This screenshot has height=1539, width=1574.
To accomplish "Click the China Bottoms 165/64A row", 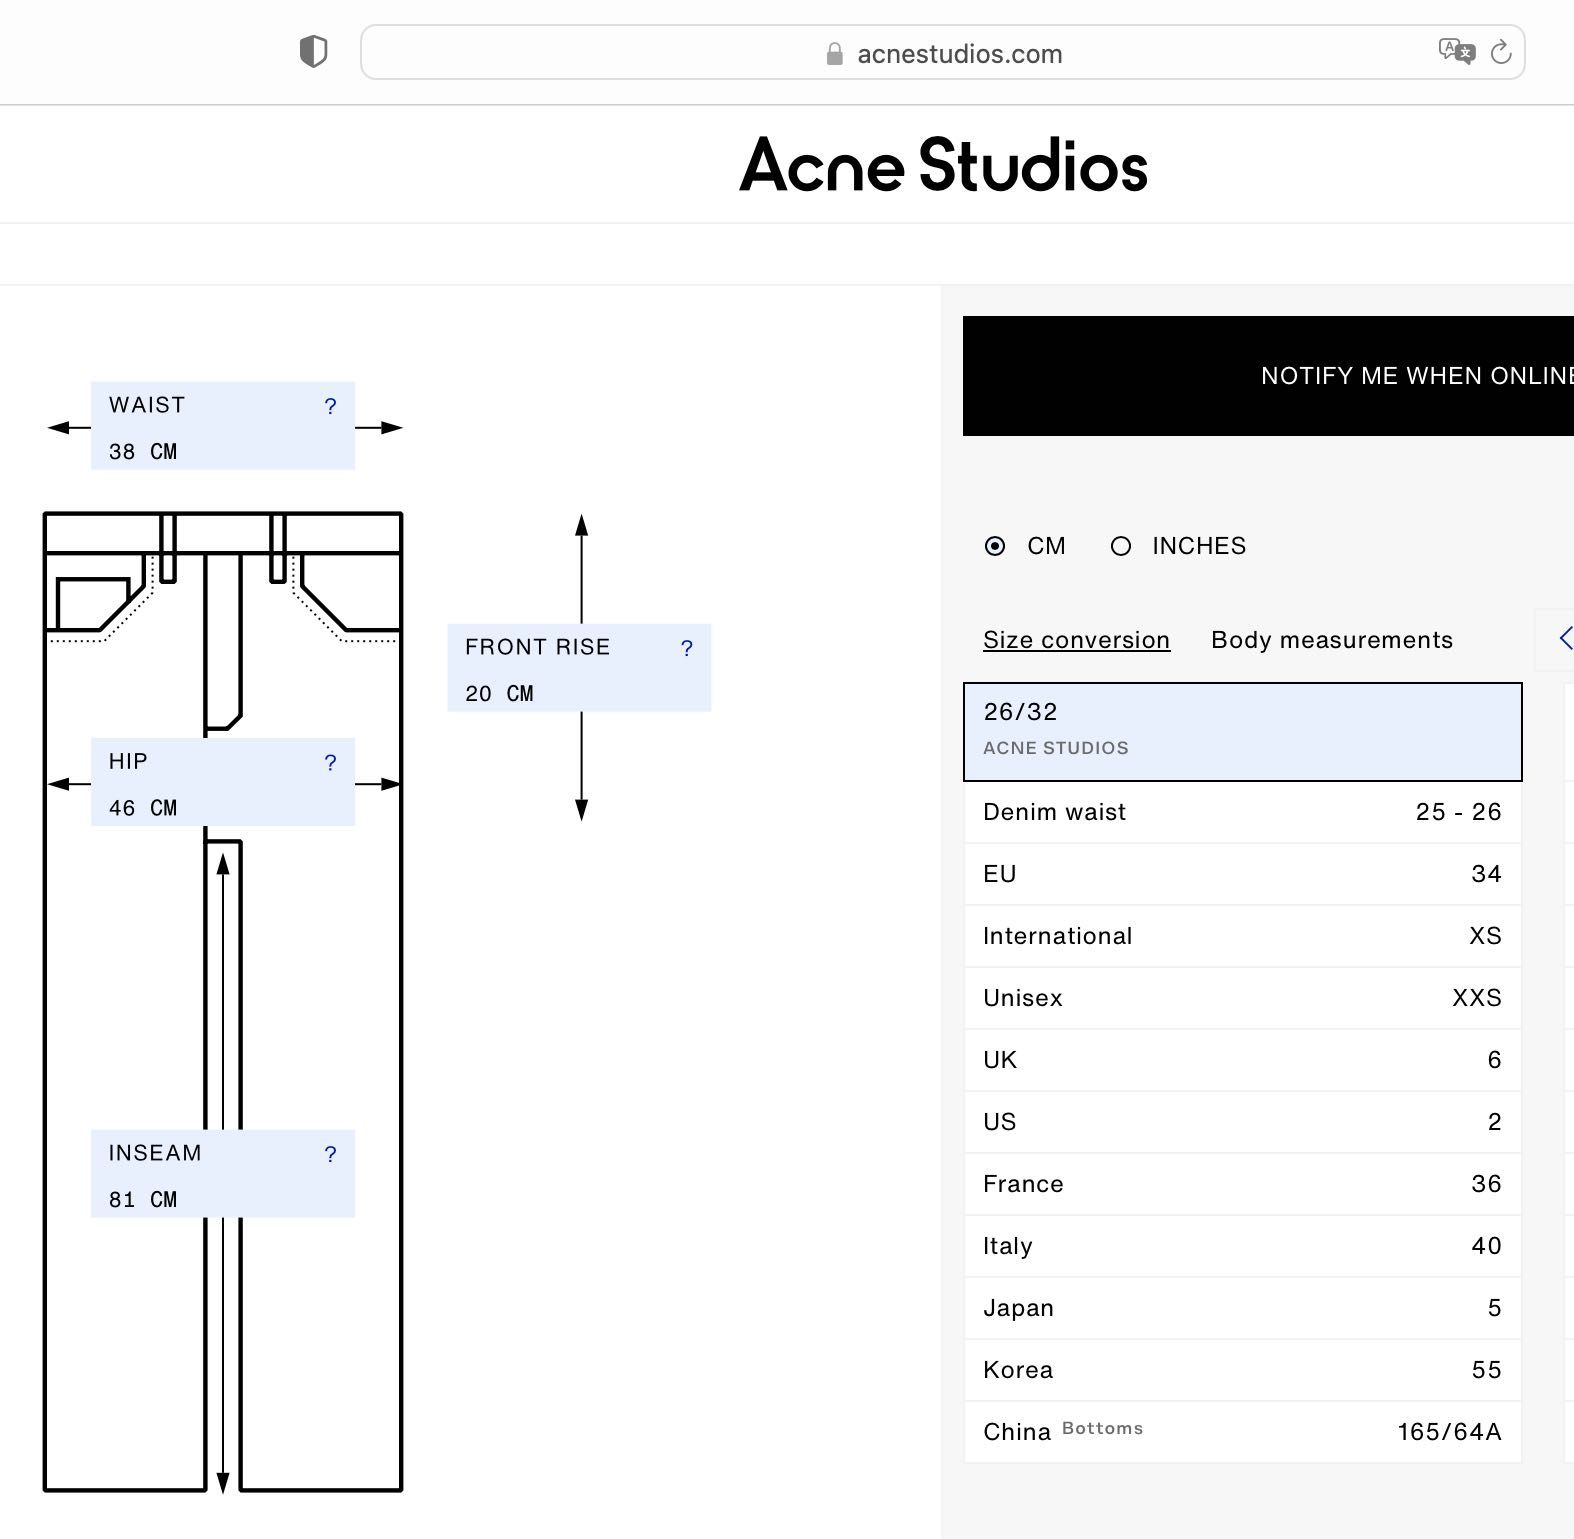I will [x=1242, y=1432].
